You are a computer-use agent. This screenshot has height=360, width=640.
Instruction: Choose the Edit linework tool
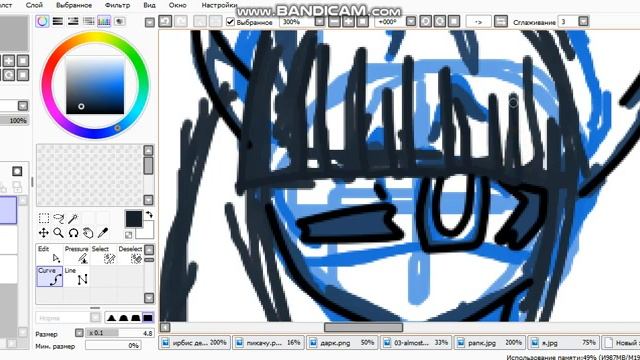coord(49,254)
